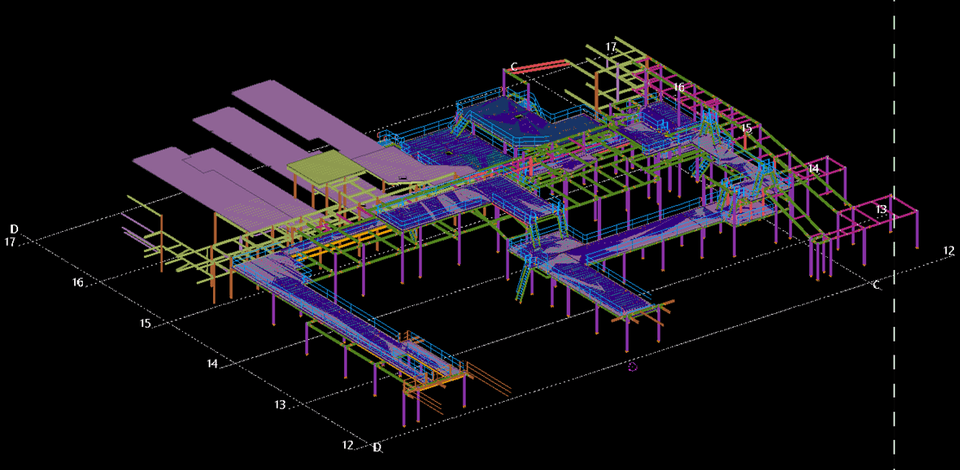Select the C grid label at line end
Viewport: 960px width, 470px height.
[x=876, y=285]
